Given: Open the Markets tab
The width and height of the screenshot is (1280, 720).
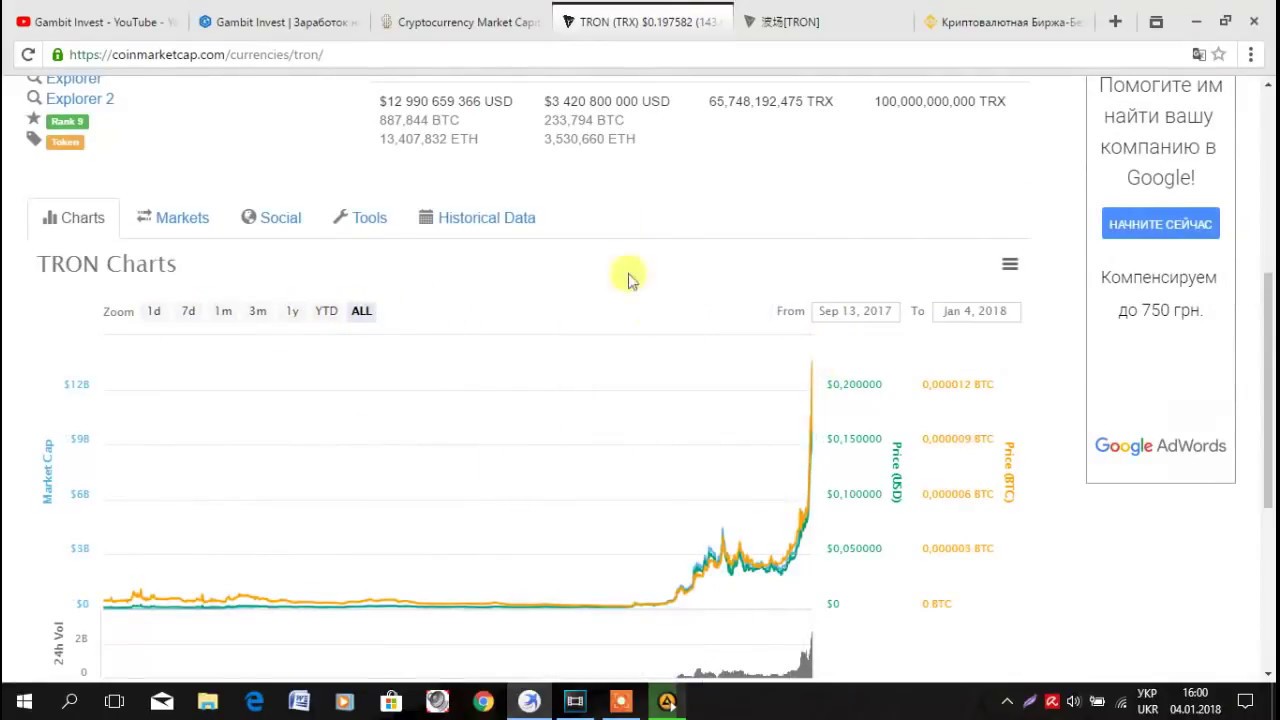Looking at the screenshot, I should point(172,217).
